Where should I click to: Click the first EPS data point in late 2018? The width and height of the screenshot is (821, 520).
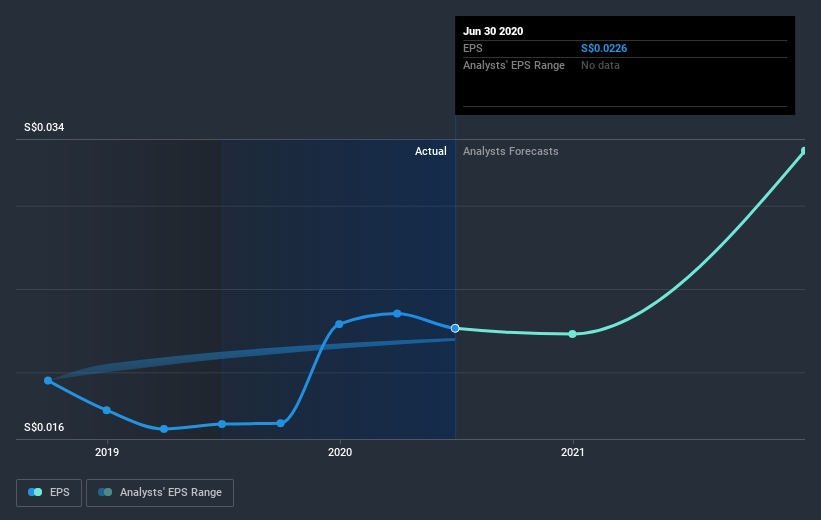(x=48, y=381)
